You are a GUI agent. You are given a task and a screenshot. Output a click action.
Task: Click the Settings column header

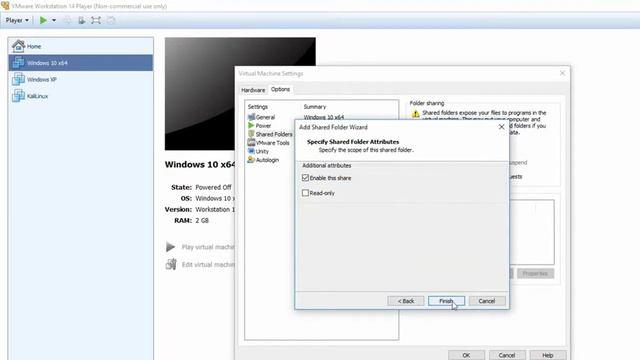[x=258, y=107]
